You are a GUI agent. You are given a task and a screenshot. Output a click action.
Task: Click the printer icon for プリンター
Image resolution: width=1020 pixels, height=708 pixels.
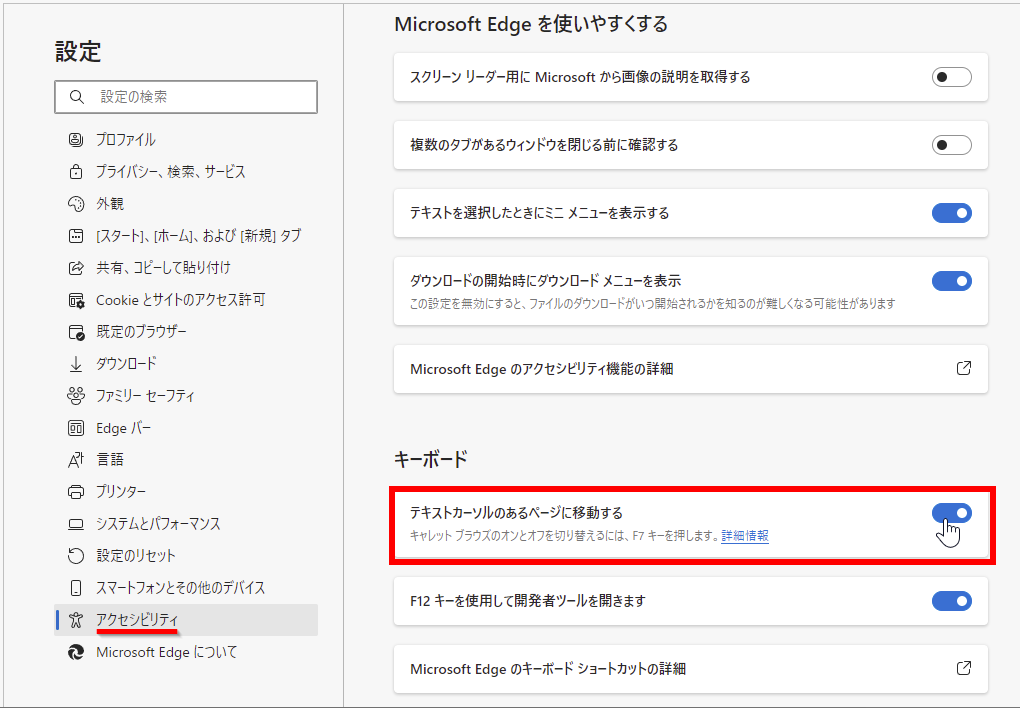click(x=76, y=492)
